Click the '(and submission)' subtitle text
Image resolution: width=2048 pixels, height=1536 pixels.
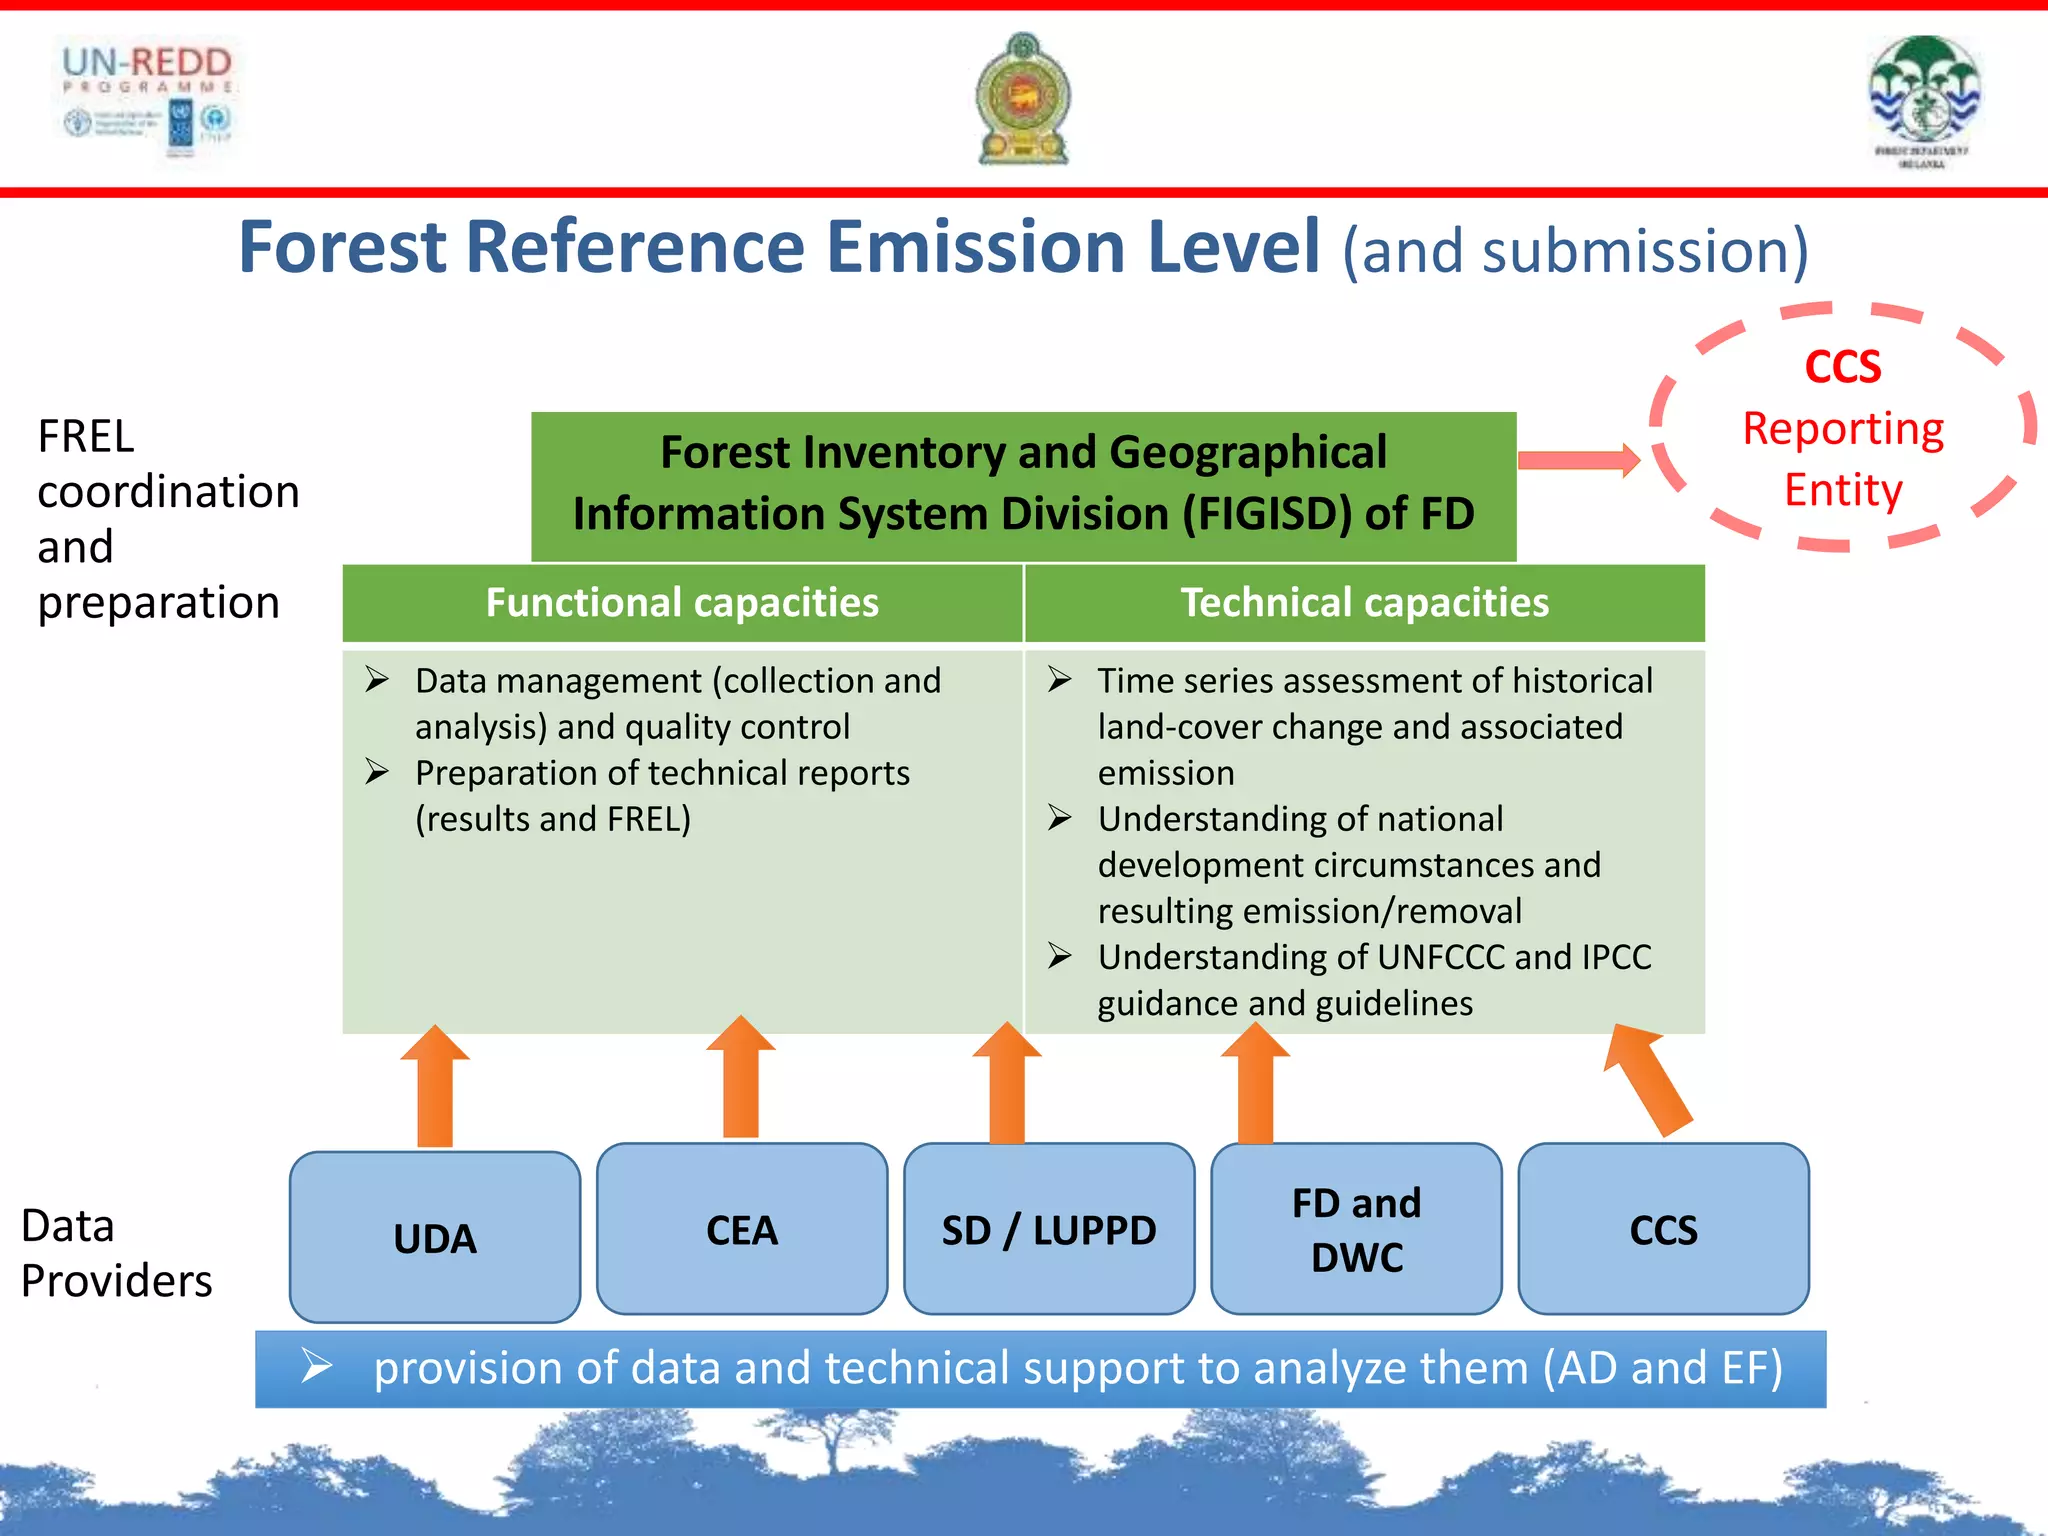coord(1575,250)
